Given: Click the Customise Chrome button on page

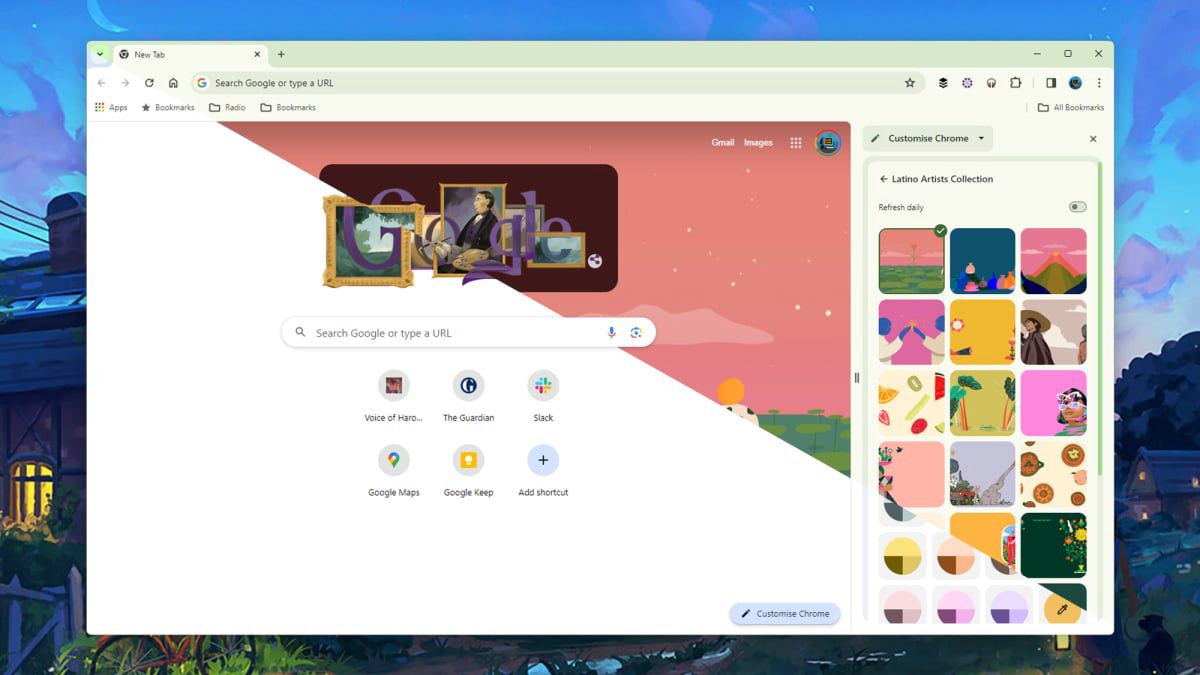Looking at the screenshot, I should (785, 614).
